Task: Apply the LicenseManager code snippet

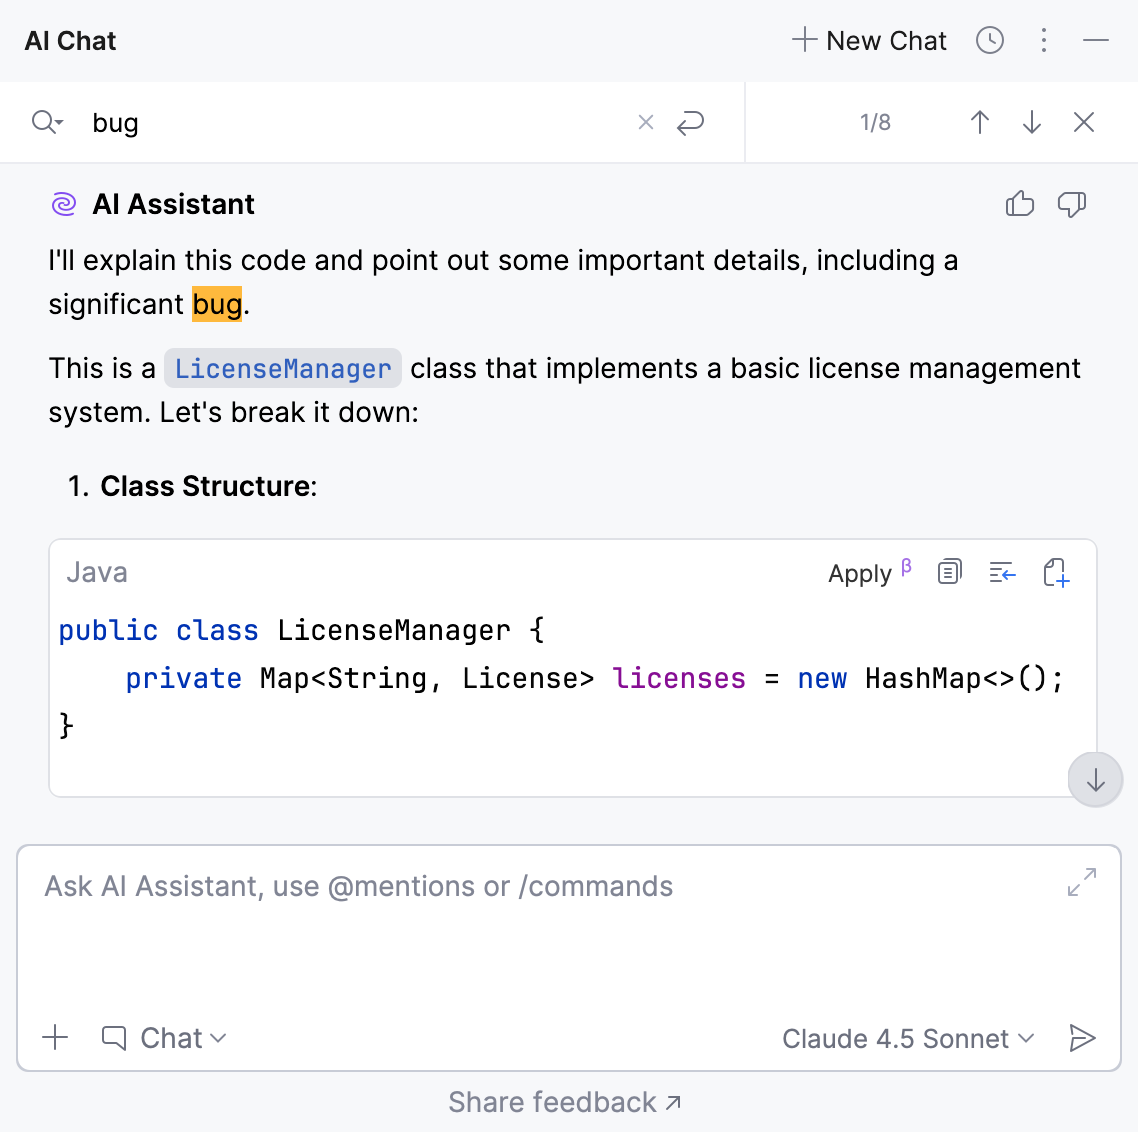Action: 860,572
